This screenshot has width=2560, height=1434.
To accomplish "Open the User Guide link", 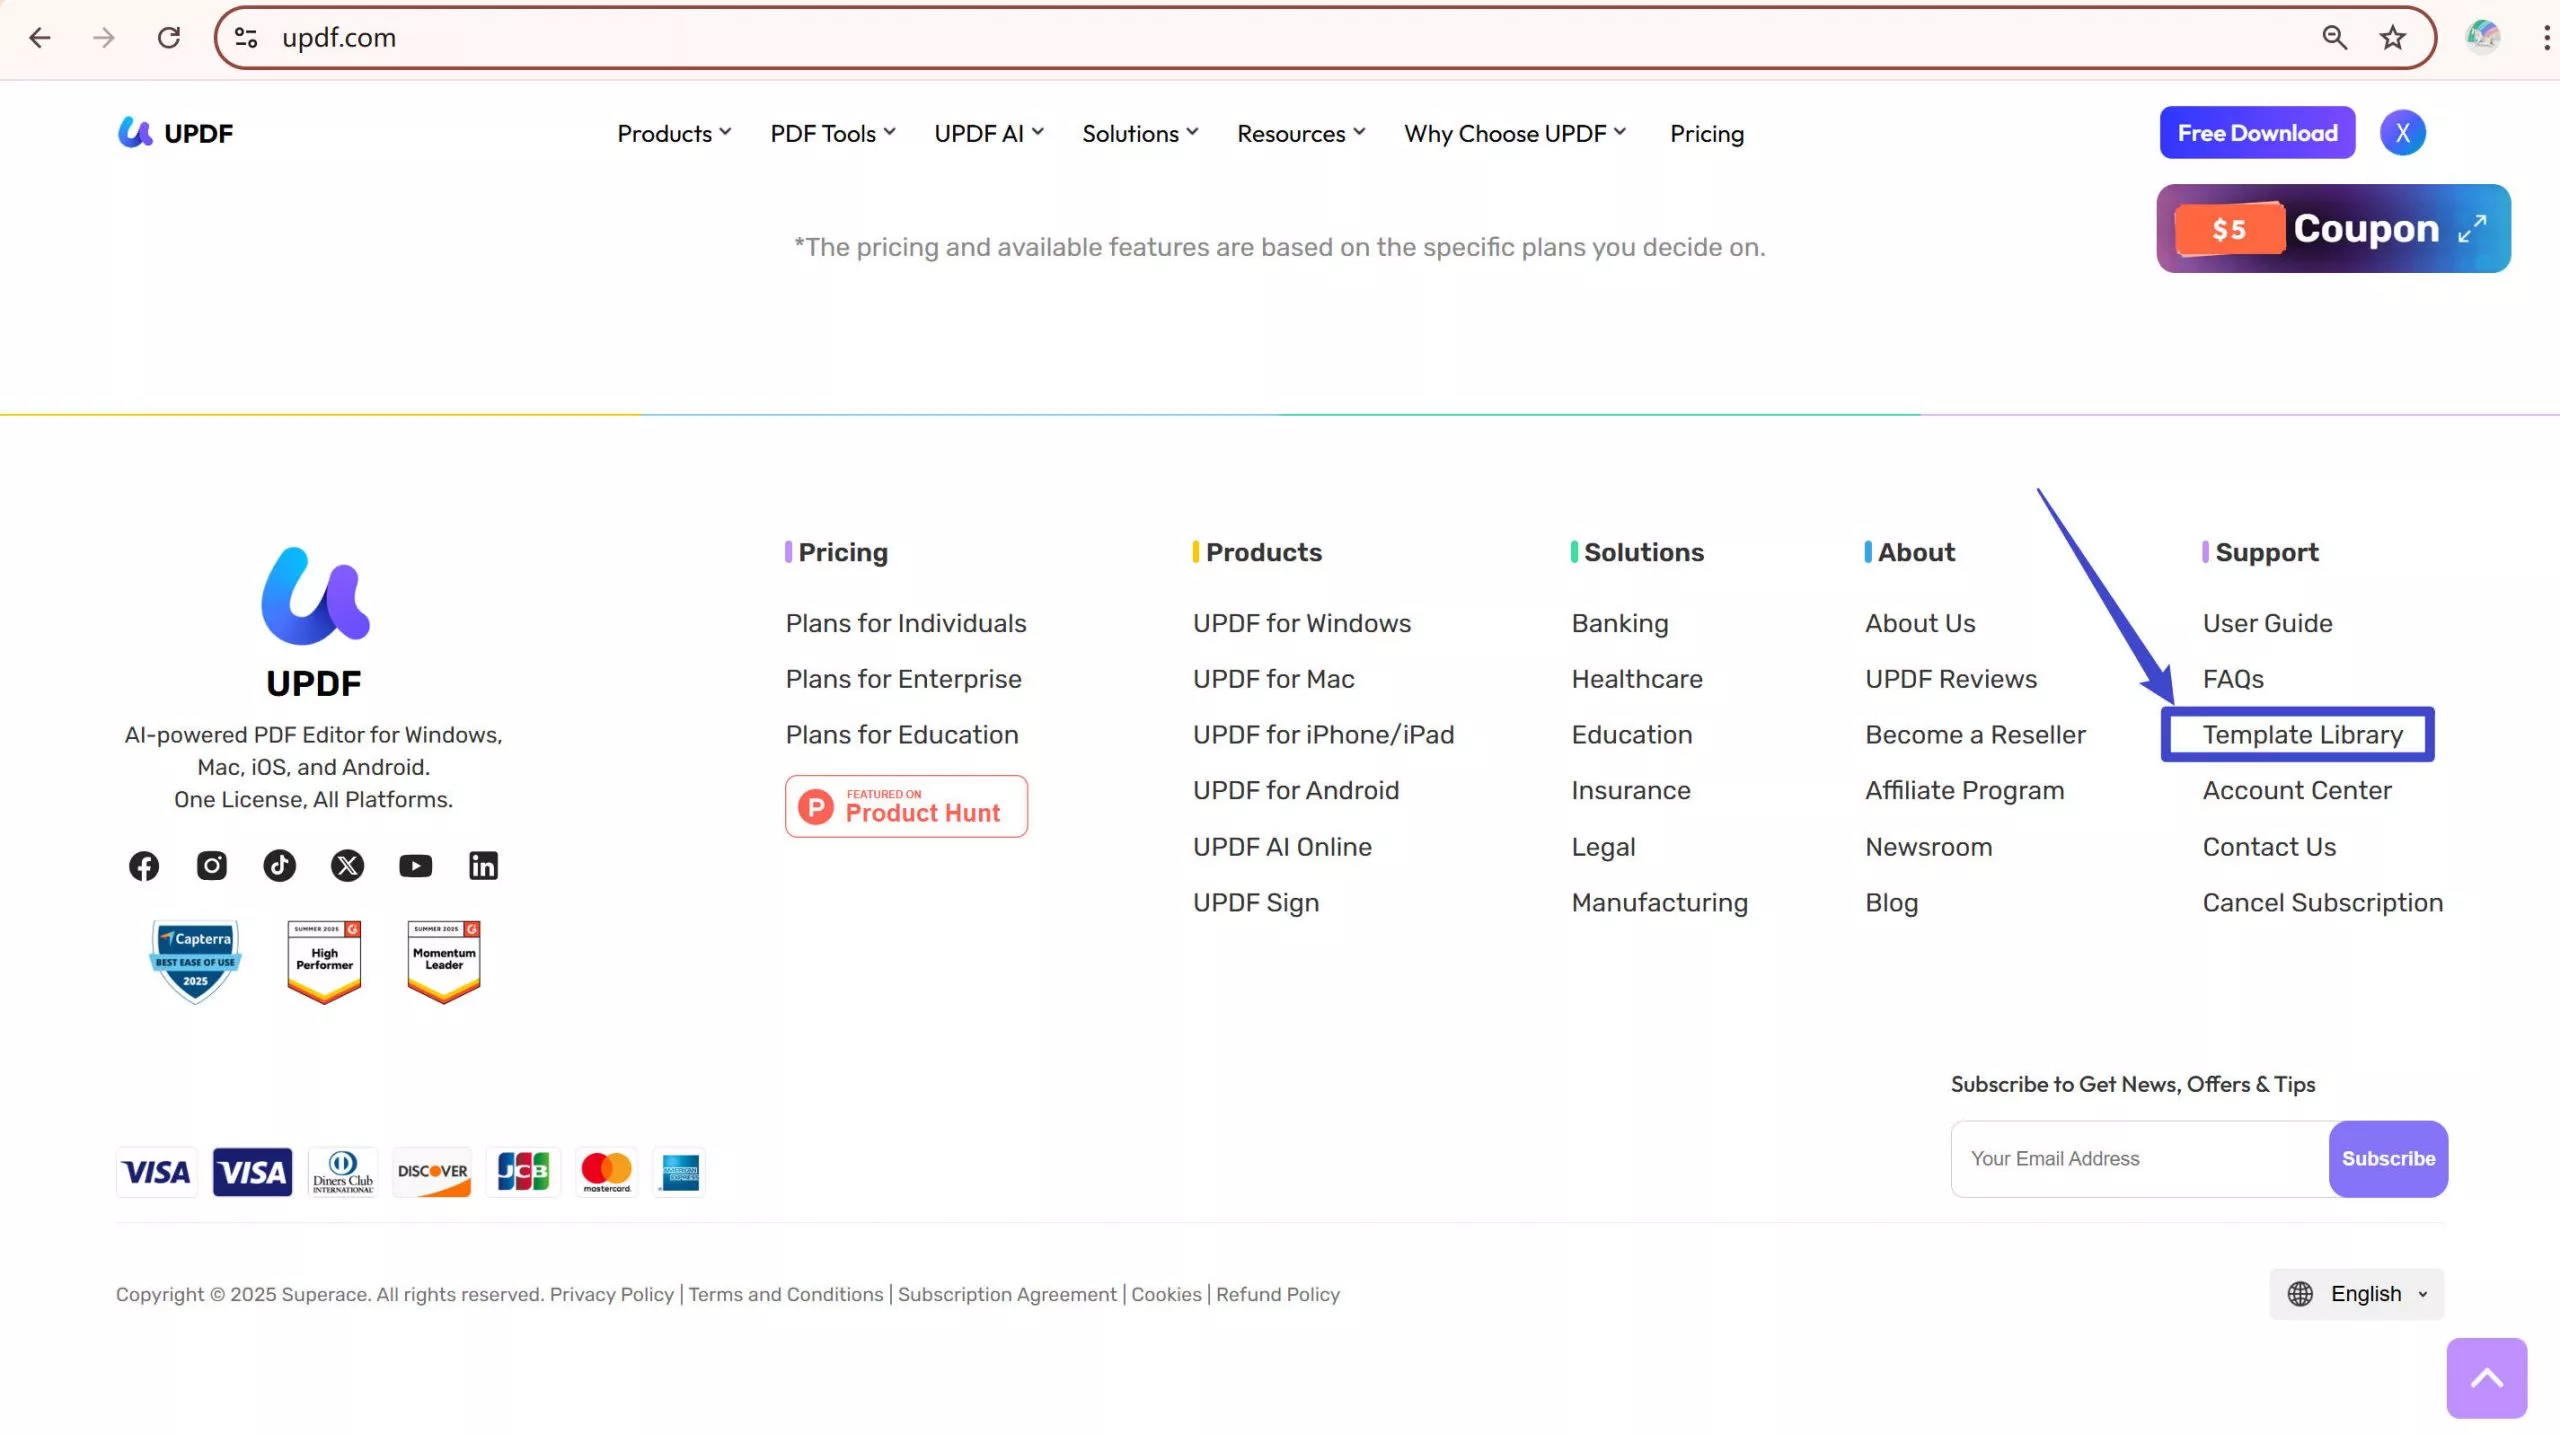I will [x=2267, y=623].
